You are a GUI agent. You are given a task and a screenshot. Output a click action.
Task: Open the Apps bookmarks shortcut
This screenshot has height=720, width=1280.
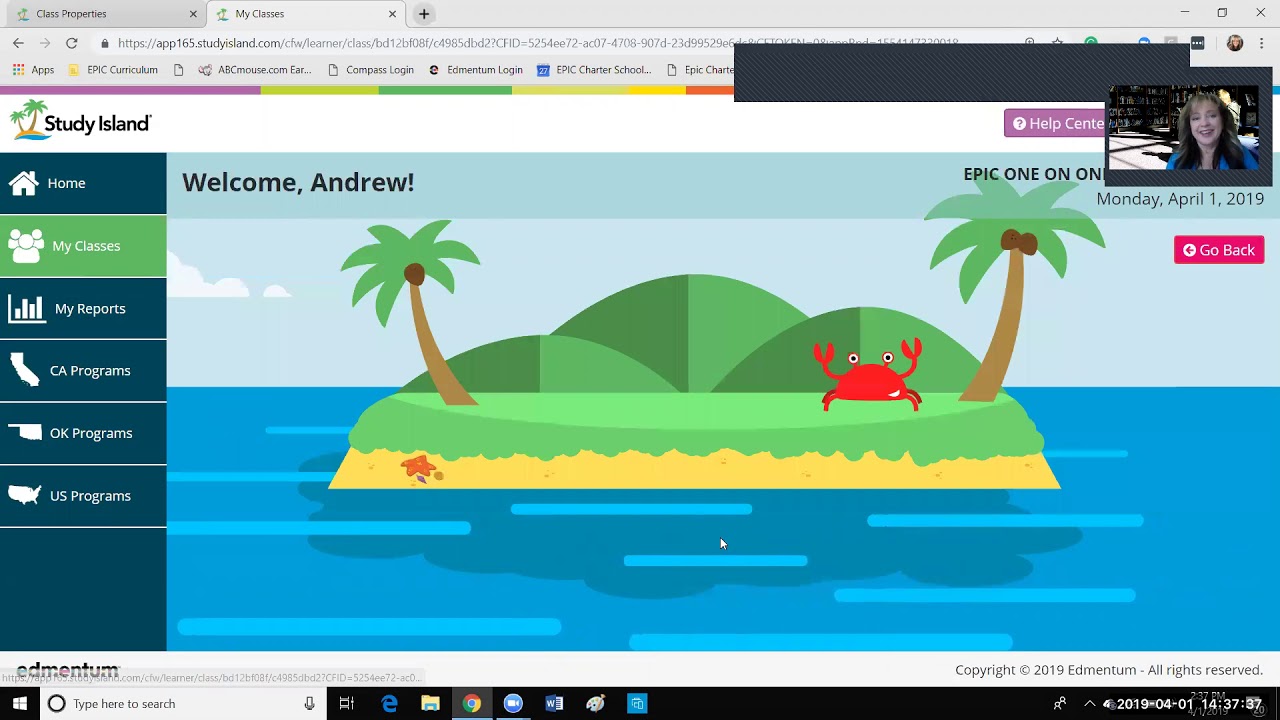pos(34,70)
